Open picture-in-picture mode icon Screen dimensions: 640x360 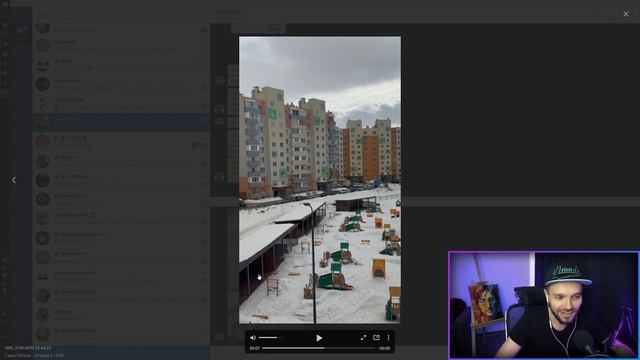pyautogui.click(x=376, y=338)
